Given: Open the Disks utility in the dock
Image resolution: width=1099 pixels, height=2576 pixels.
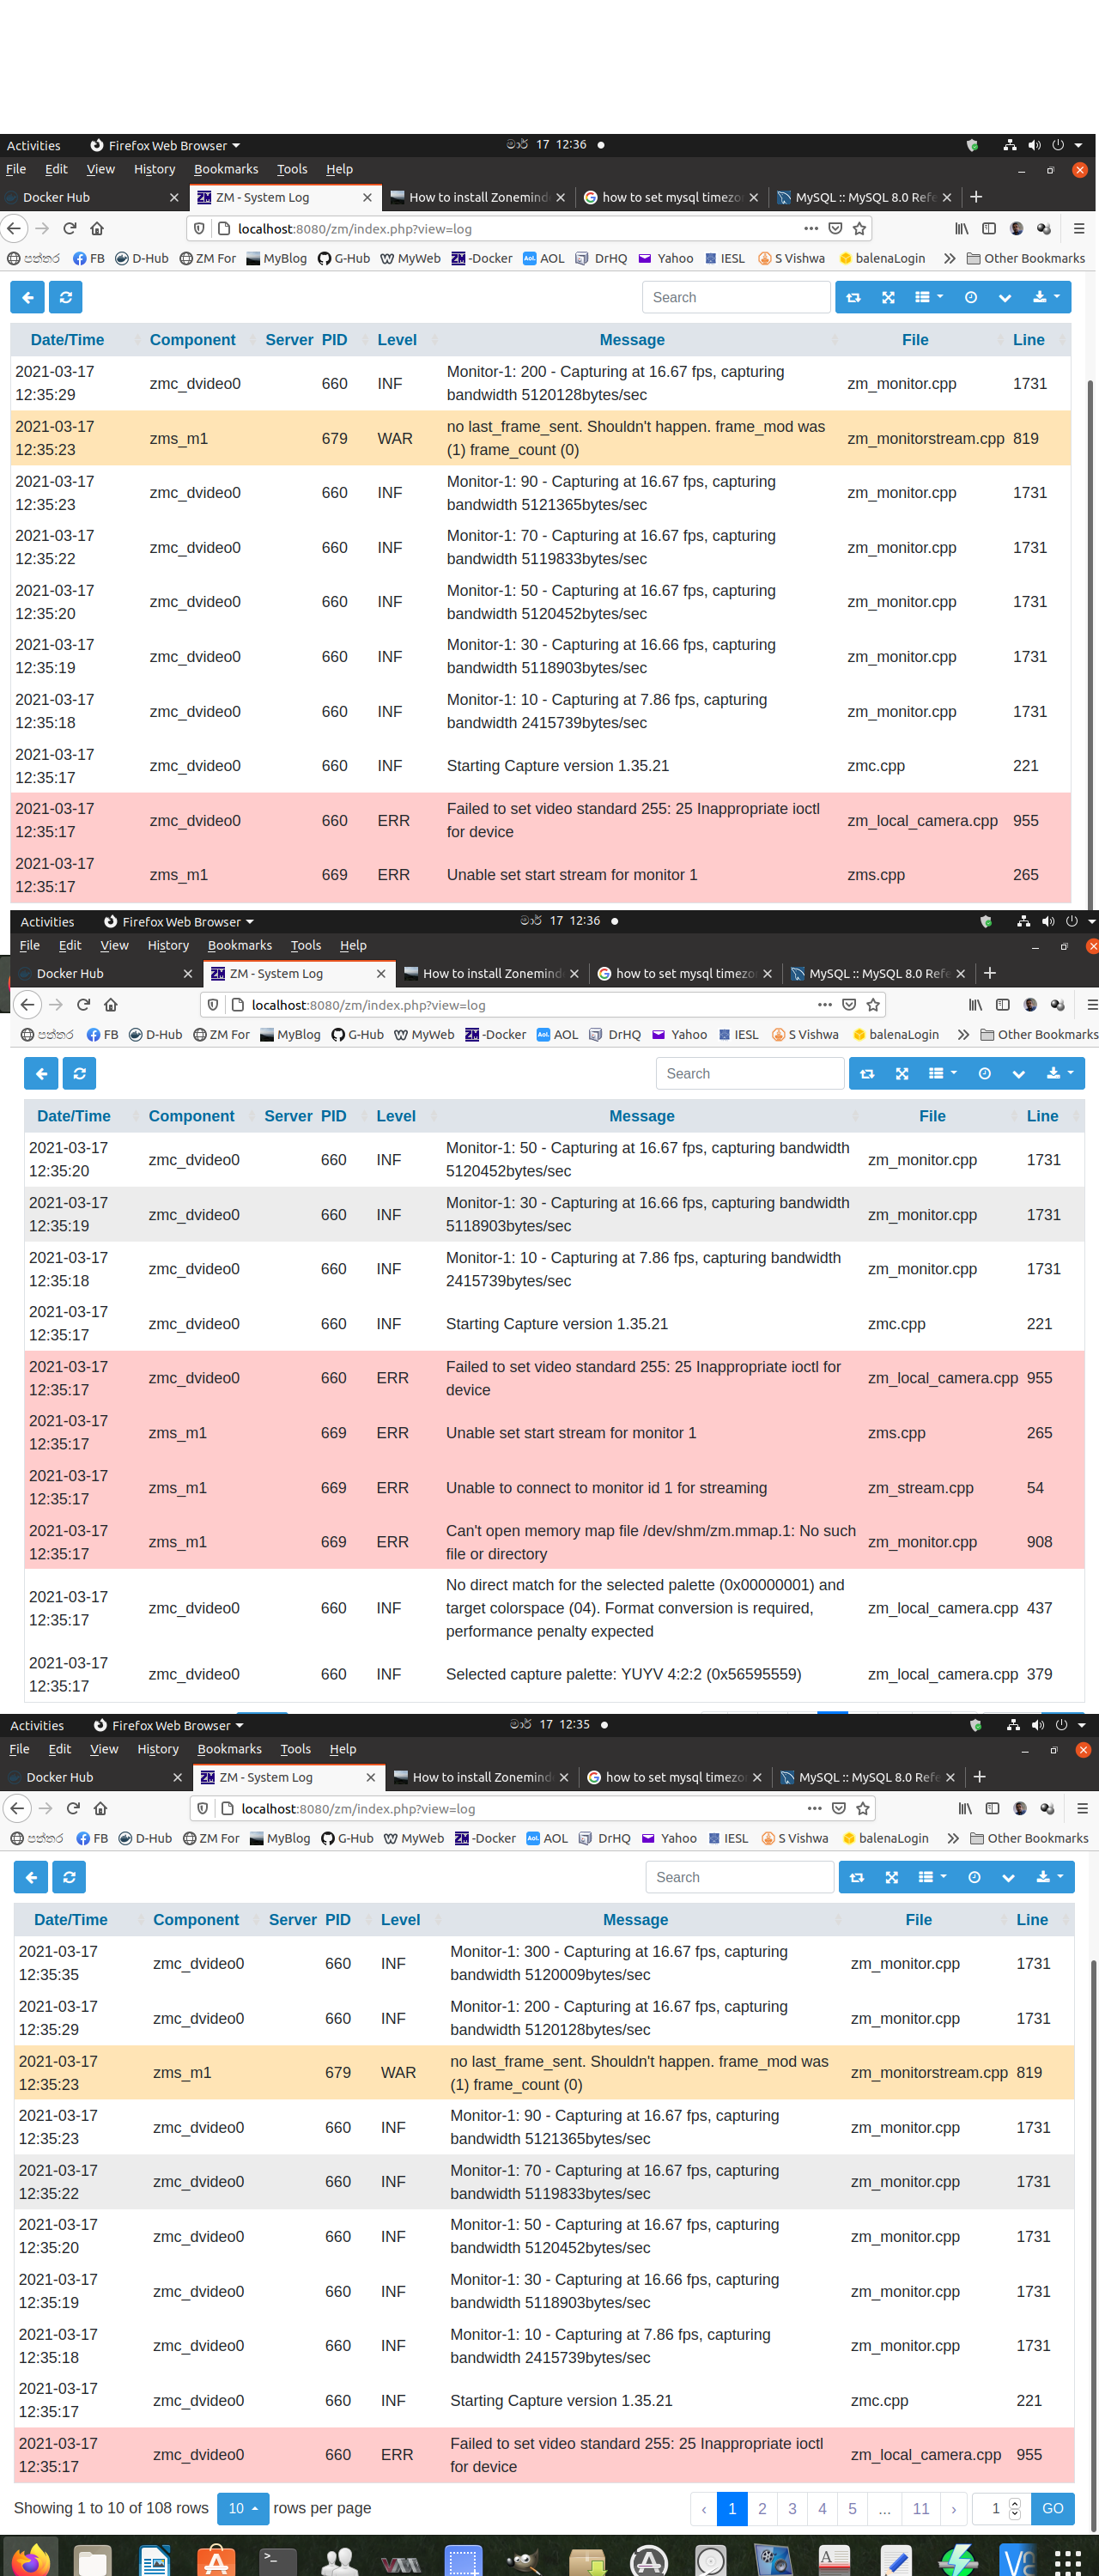Looking at the screenshot, I should click(x=710, y=2558).
